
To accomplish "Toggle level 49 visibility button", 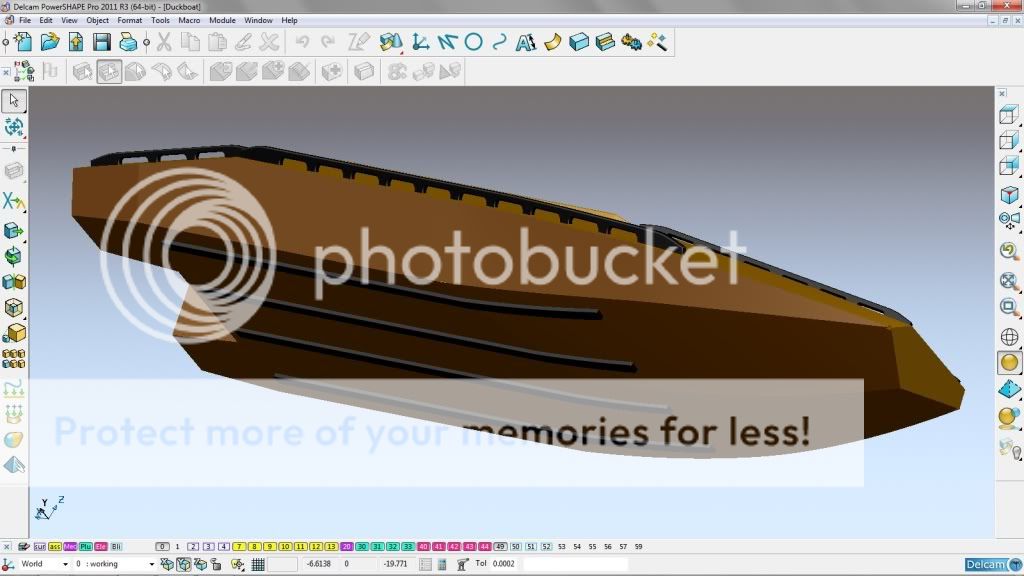I will point(500,547).
